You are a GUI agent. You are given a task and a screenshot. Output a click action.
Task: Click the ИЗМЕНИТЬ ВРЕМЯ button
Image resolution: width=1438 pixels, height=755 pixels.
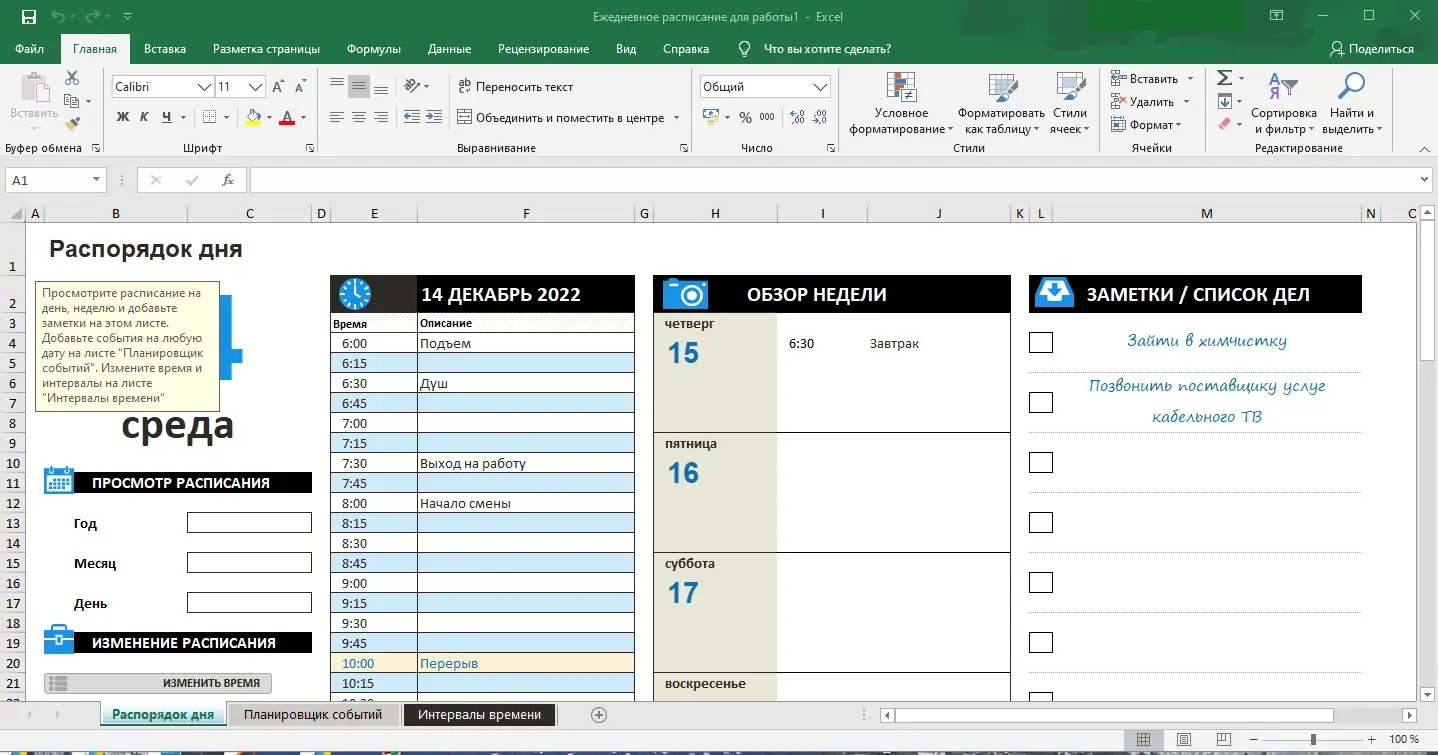pyautogui.click(x=158, y=683)
